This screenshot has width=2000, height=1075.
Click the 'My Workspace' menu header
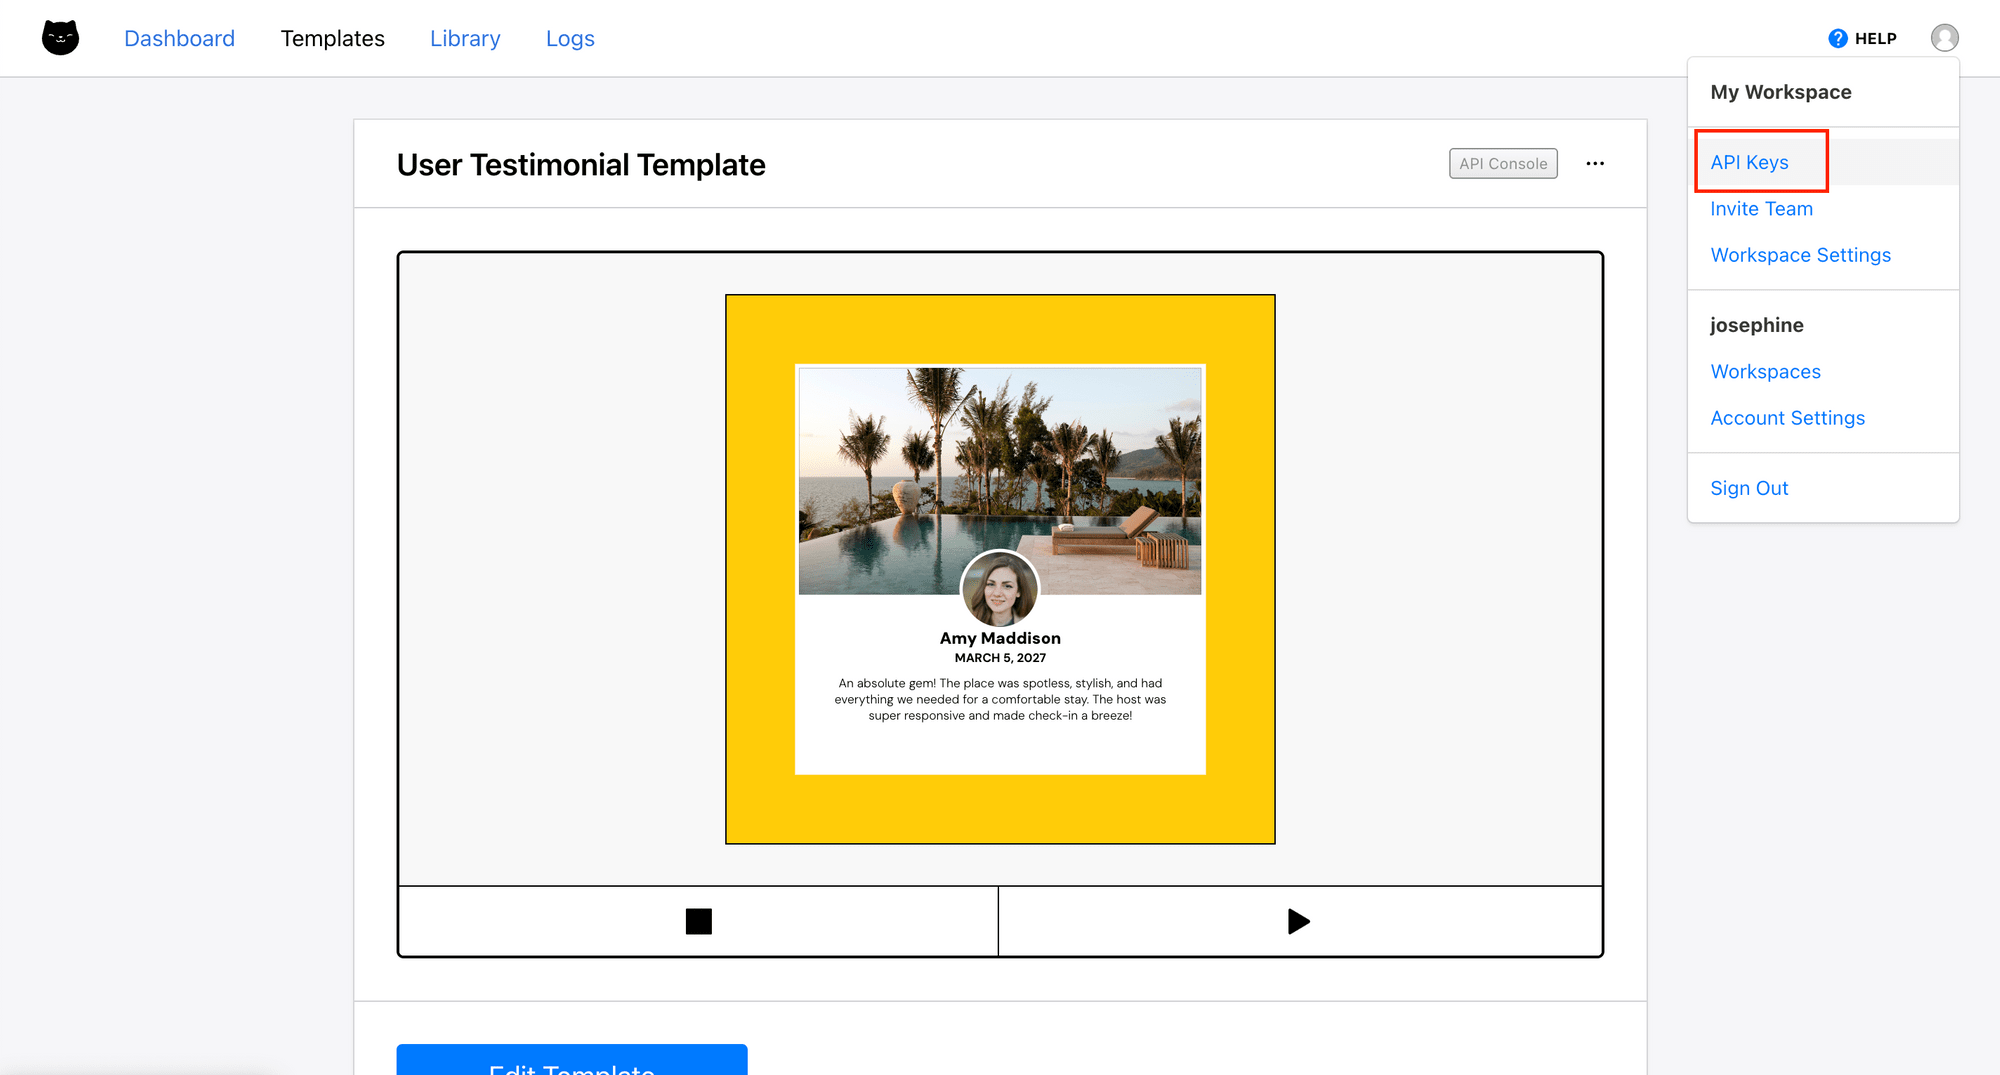coord(1780,92)
